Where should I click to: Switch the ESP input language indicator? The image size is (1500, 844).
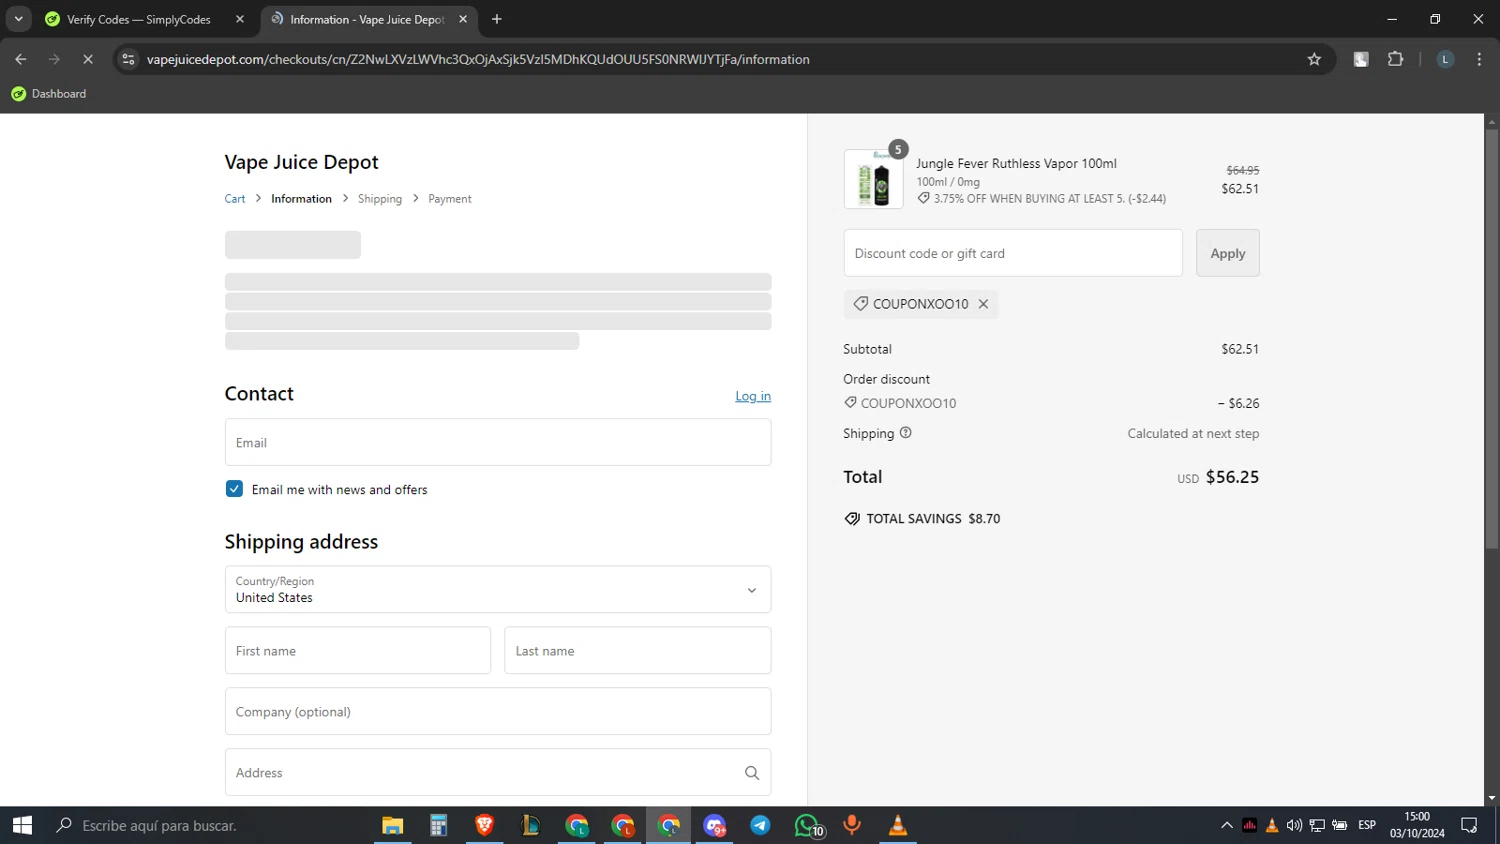coord(1367,825)
